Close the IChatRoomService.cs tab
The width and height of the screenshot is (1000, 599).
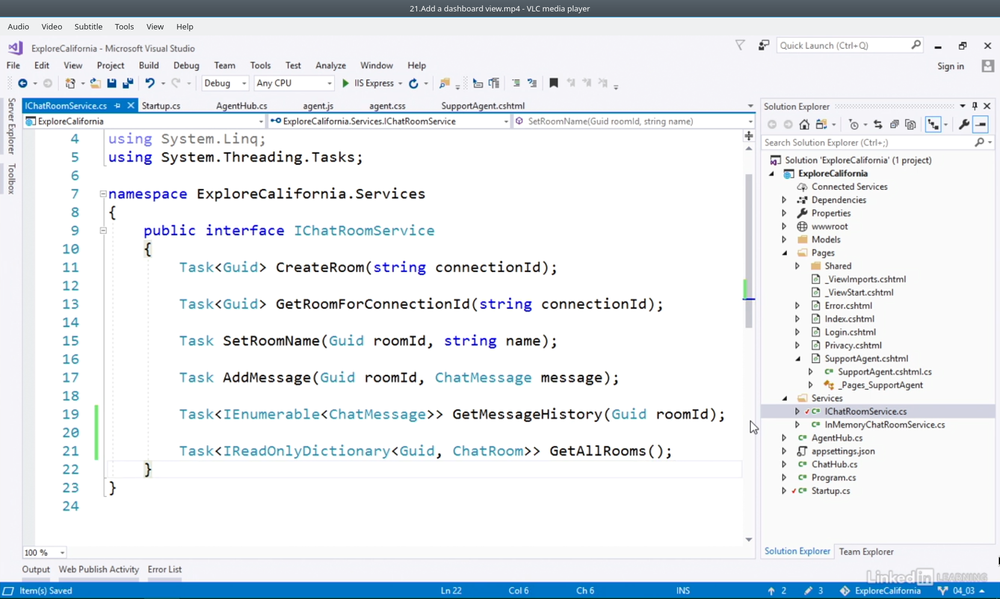pos(131,106)
